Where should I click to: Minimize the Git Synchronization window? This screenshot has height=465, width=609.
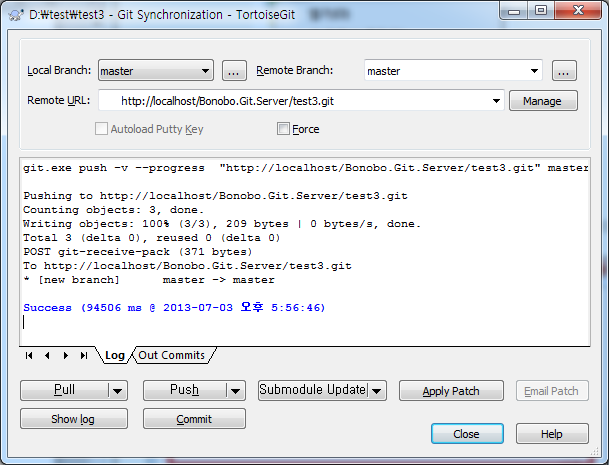tap(513, 10)
